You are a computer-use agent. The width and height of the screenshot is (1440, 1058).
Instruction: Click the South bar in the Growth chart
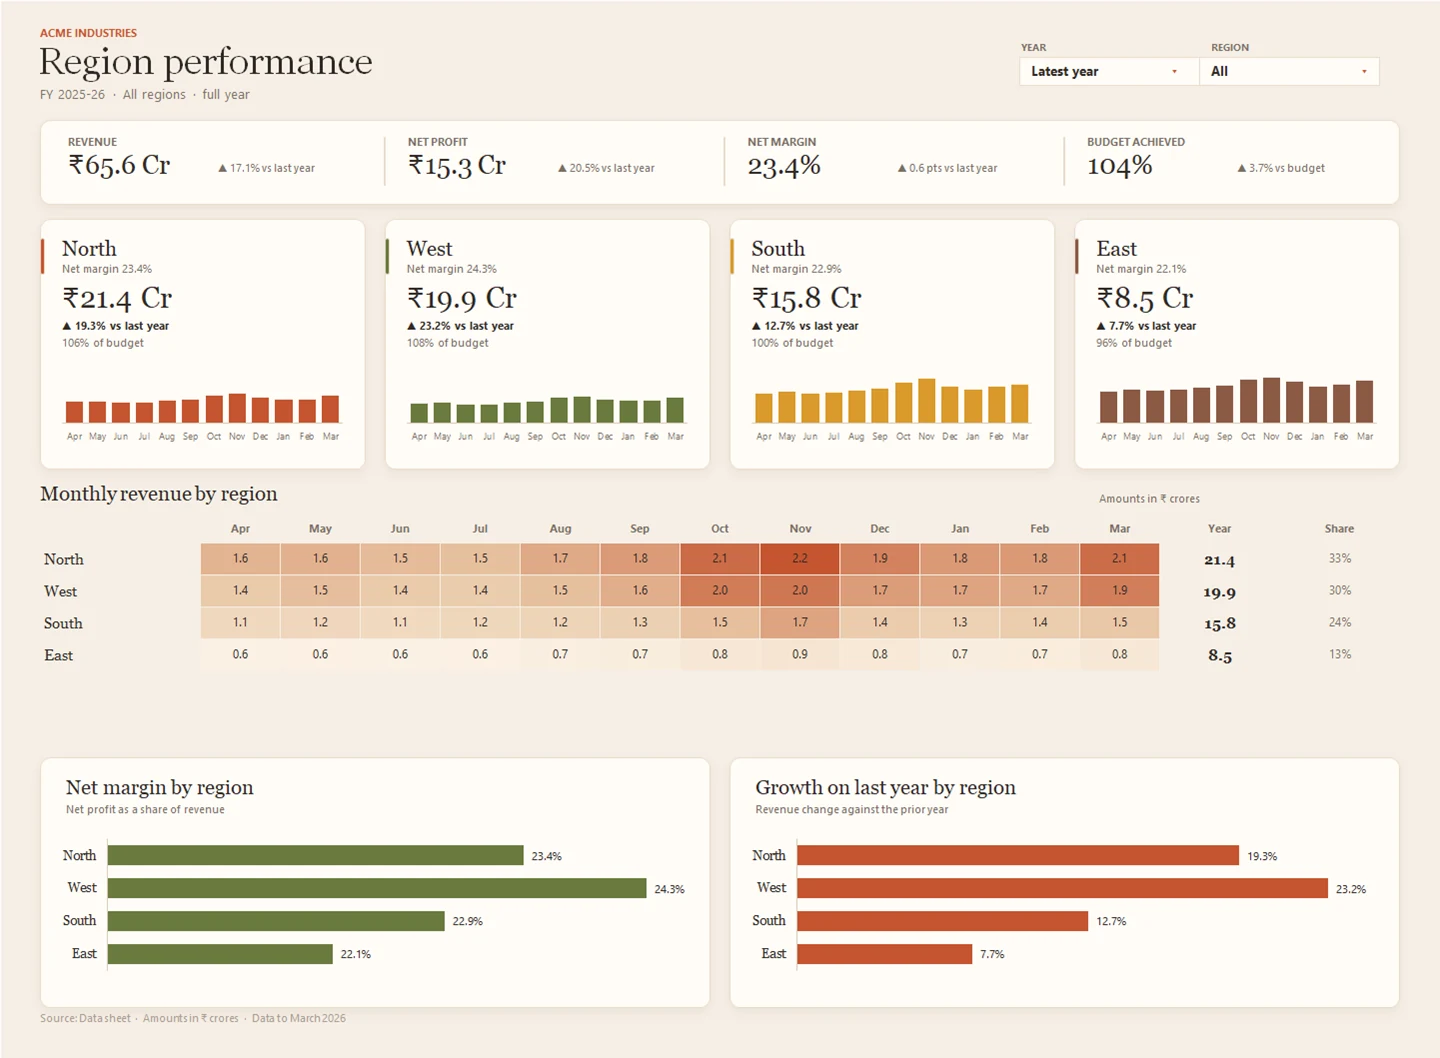tap(942, 921)
